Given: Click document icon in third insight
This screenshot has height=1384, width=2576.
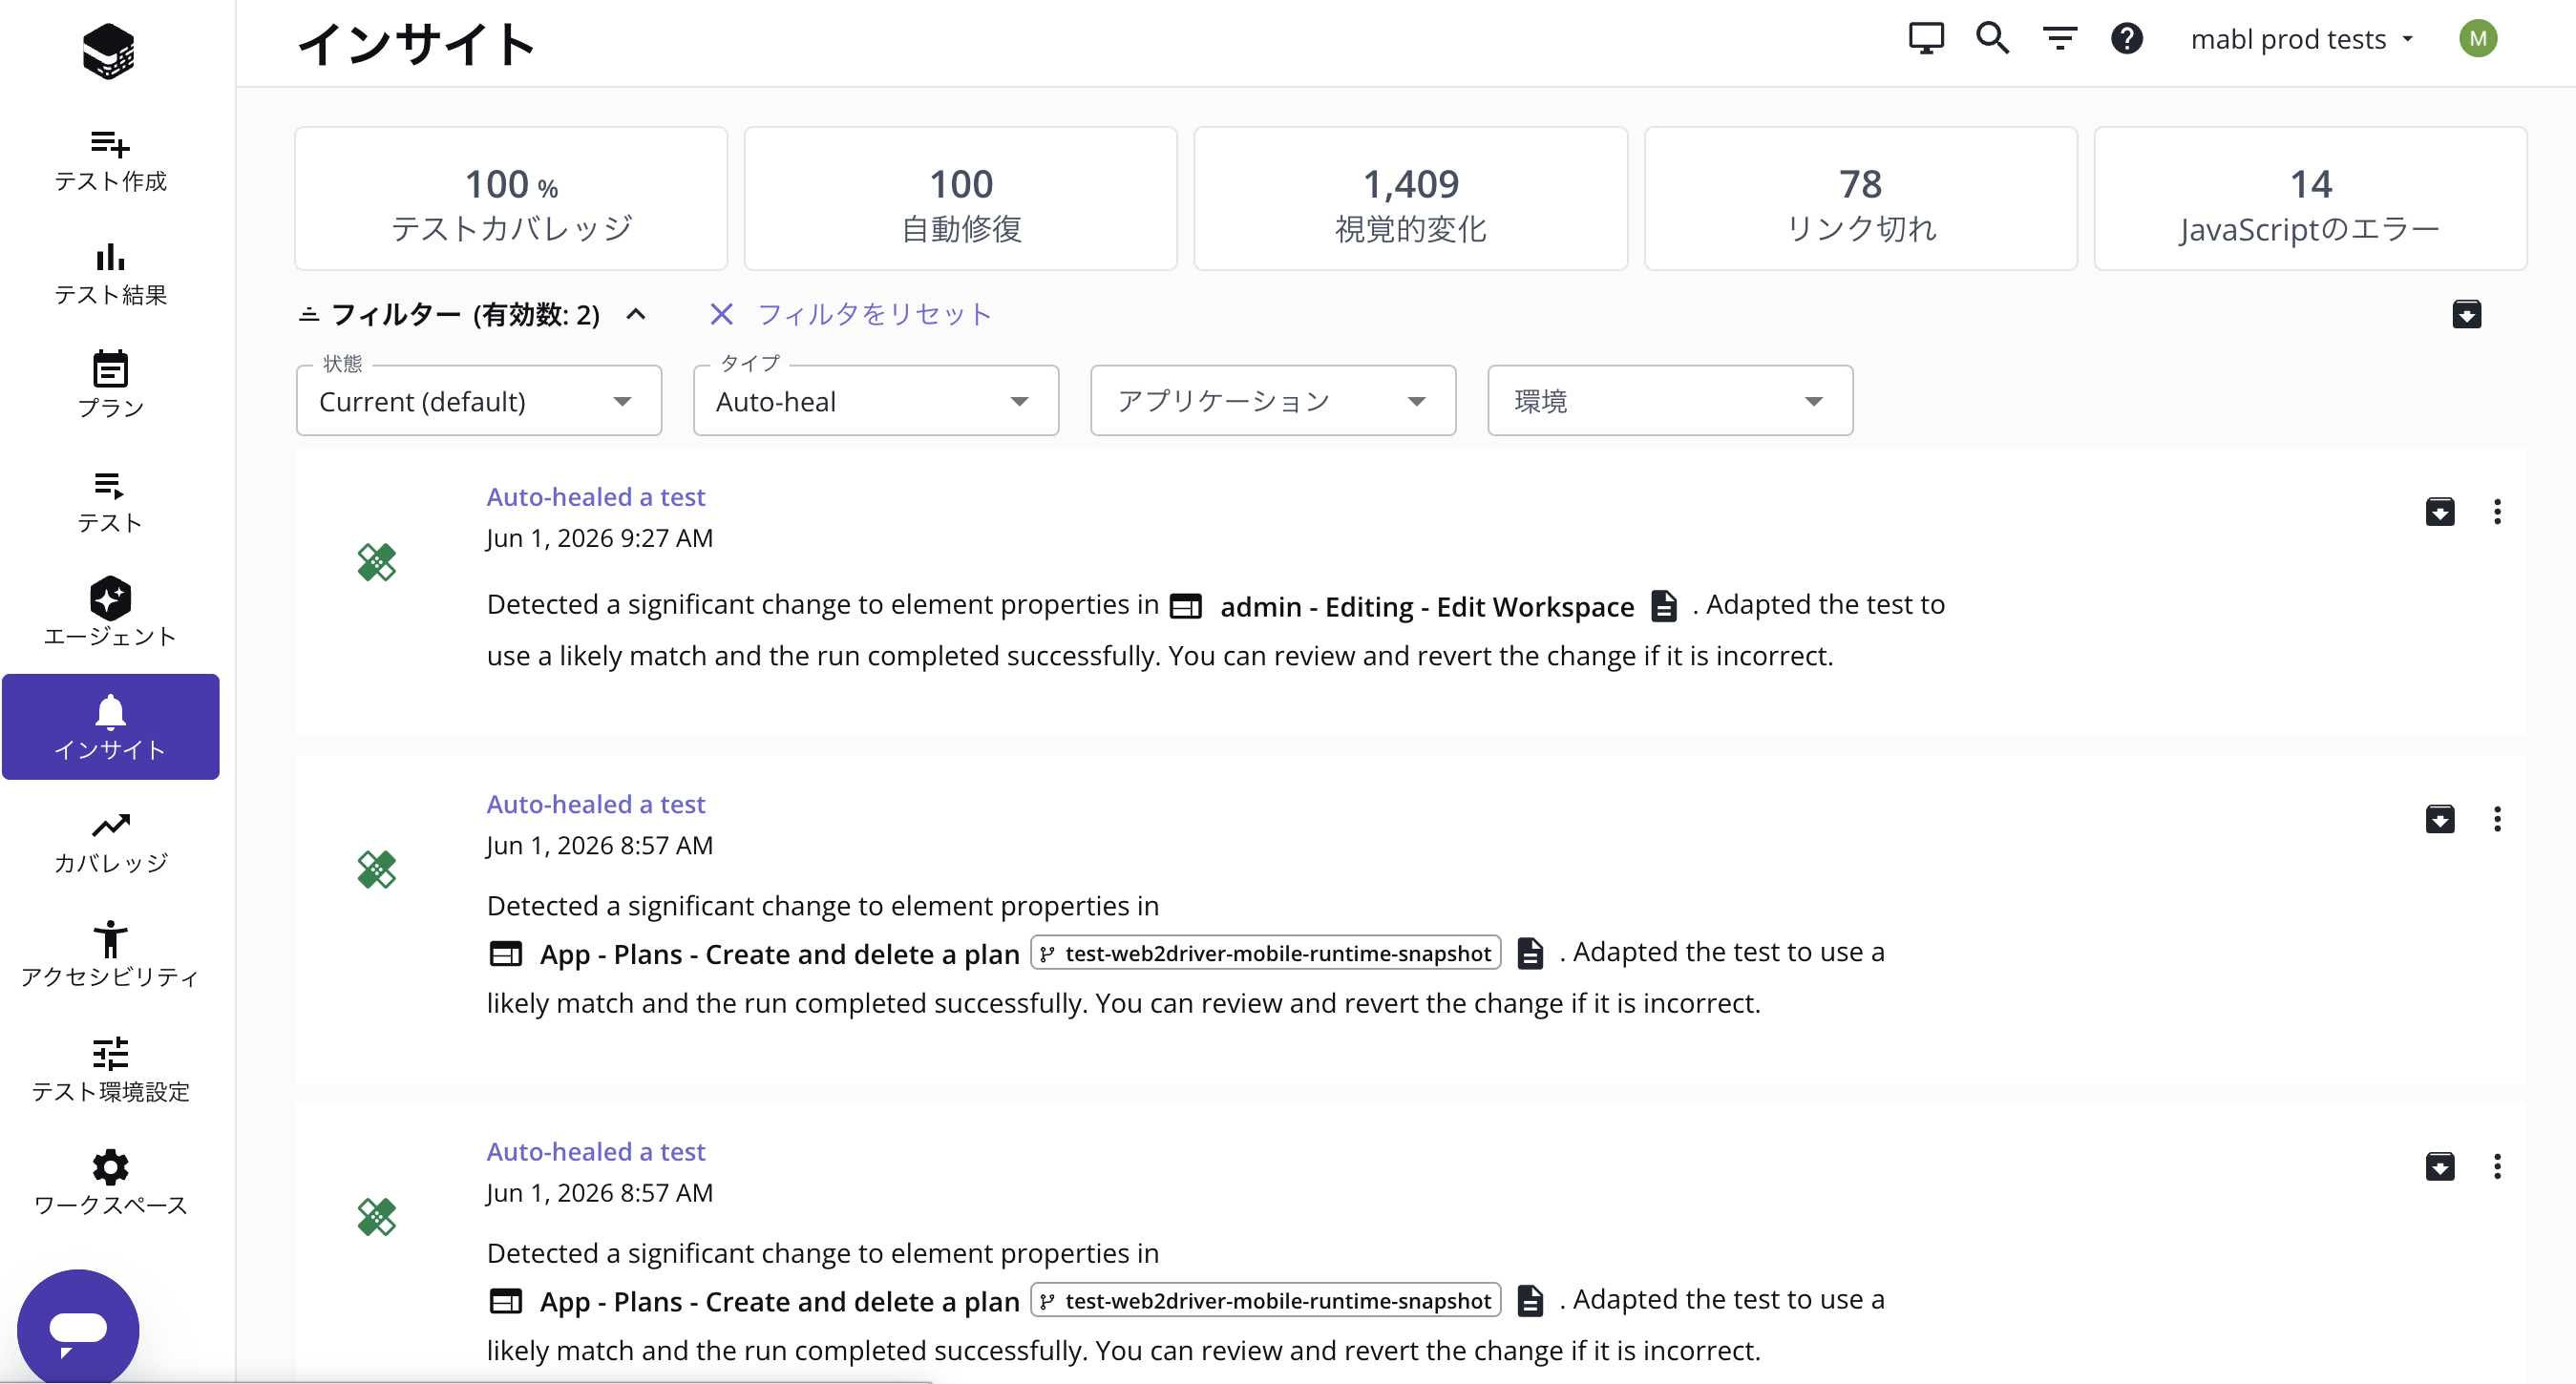Looking at the screenshot, I should pyautogui.click(x=1530, y=1300).
